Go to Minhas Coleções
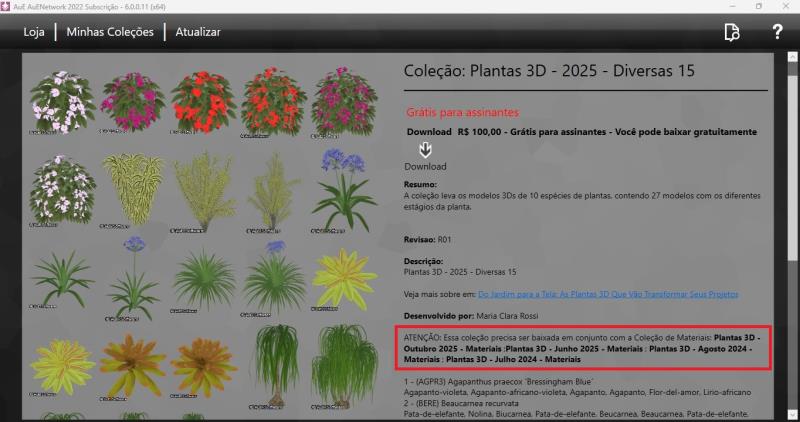Image resolution: width=800 pixels, height=422 pixels. coord(110,32)
